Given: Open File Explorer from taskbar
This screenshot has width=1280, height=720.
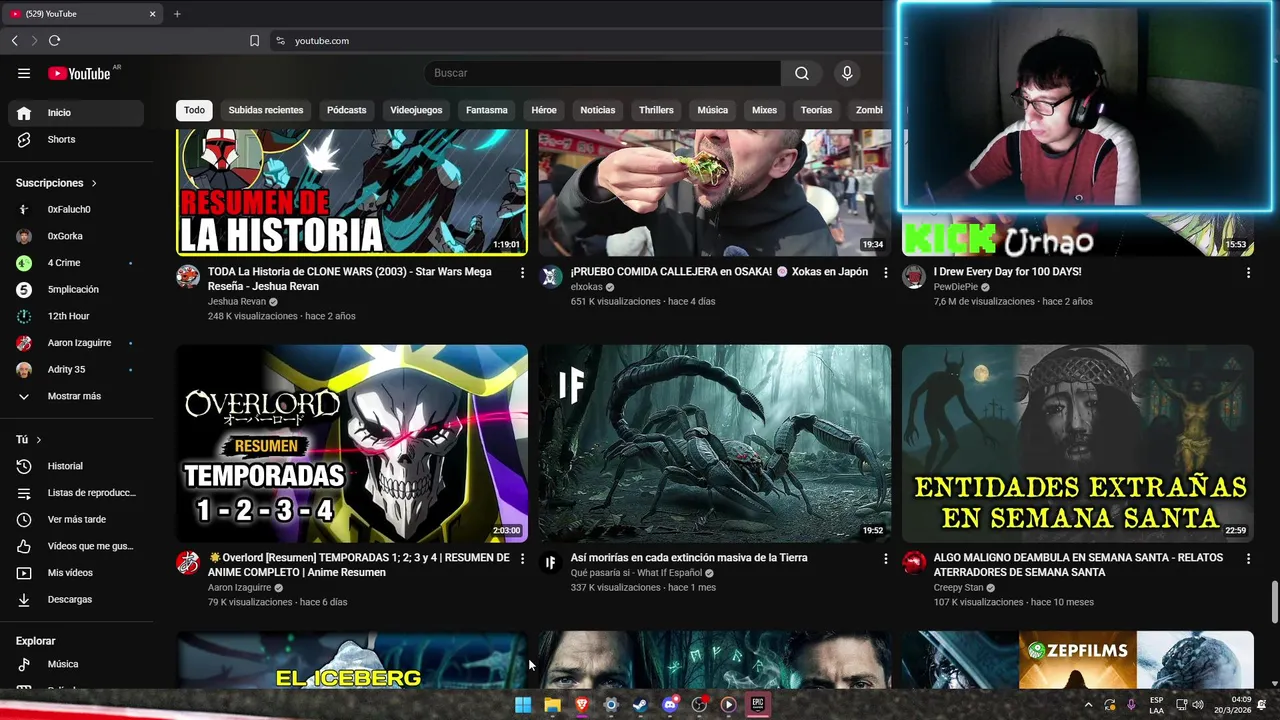Looking at the screenshot, I should (x=552, y=705).
